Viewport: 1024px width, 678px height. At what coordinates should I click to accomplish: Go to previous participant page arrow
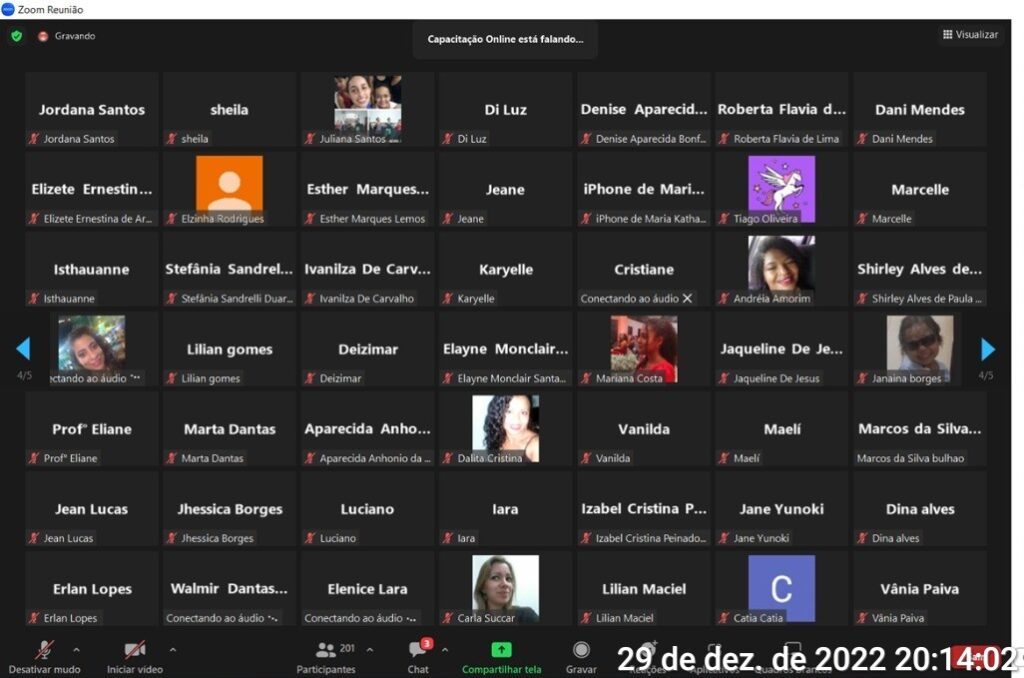(23, 349)
